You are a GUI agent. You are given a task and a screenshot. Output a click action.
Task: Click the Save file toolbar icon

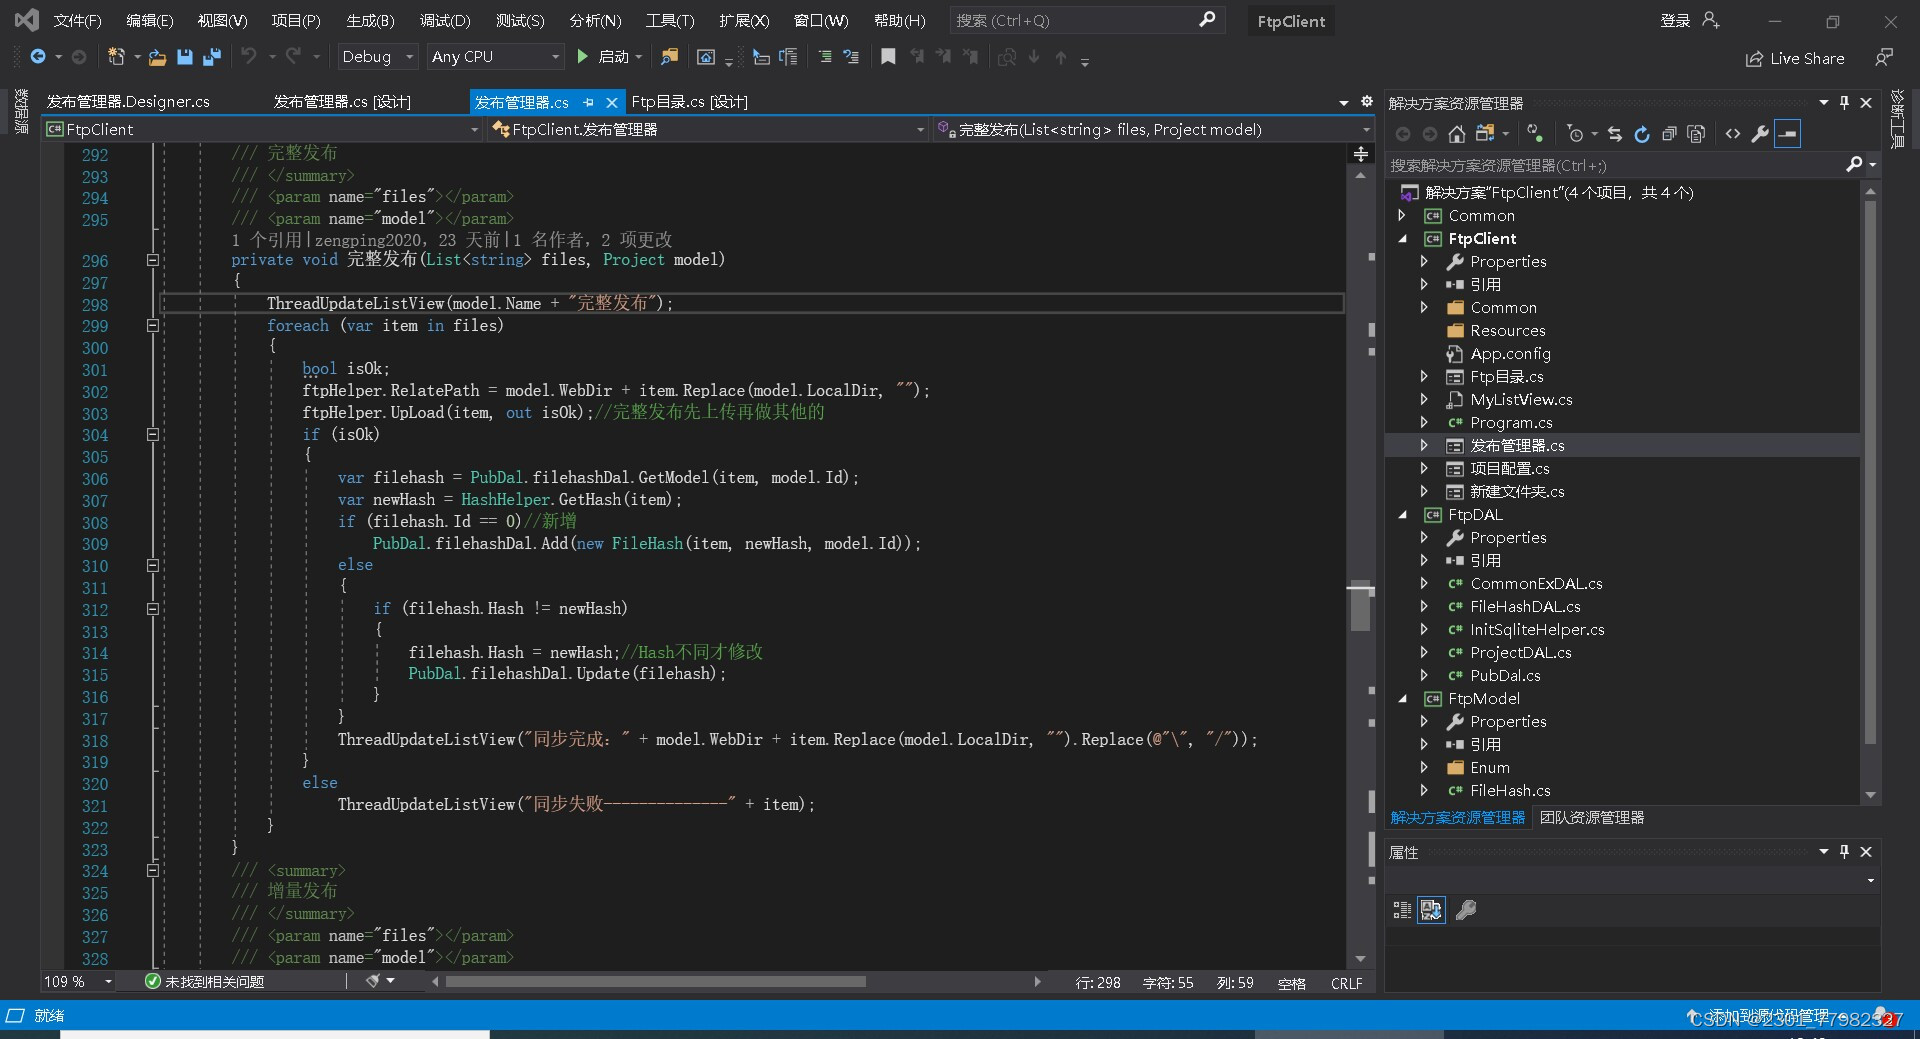(x=185, y=57)
